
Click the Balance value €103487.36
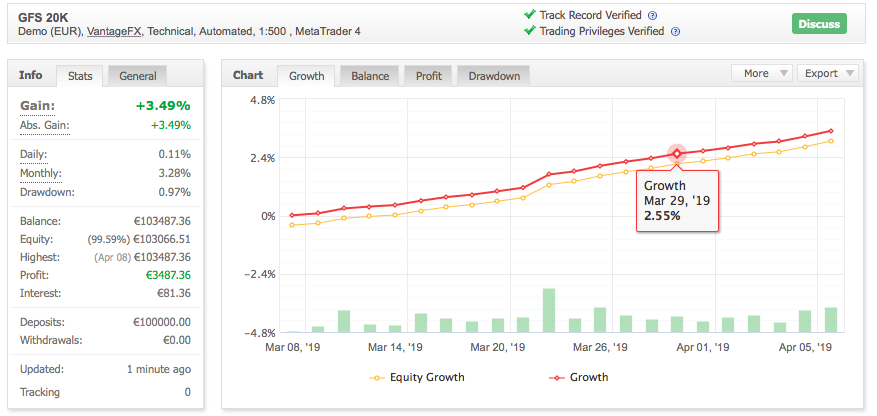pyautogui.click(x=162, y=221)
